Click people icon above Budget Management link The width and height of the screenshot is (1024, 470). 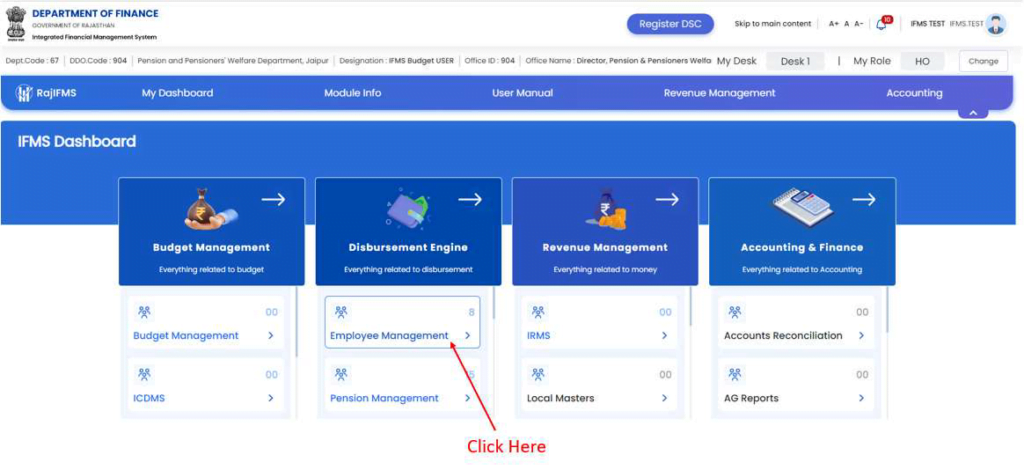tap(144, 312)
